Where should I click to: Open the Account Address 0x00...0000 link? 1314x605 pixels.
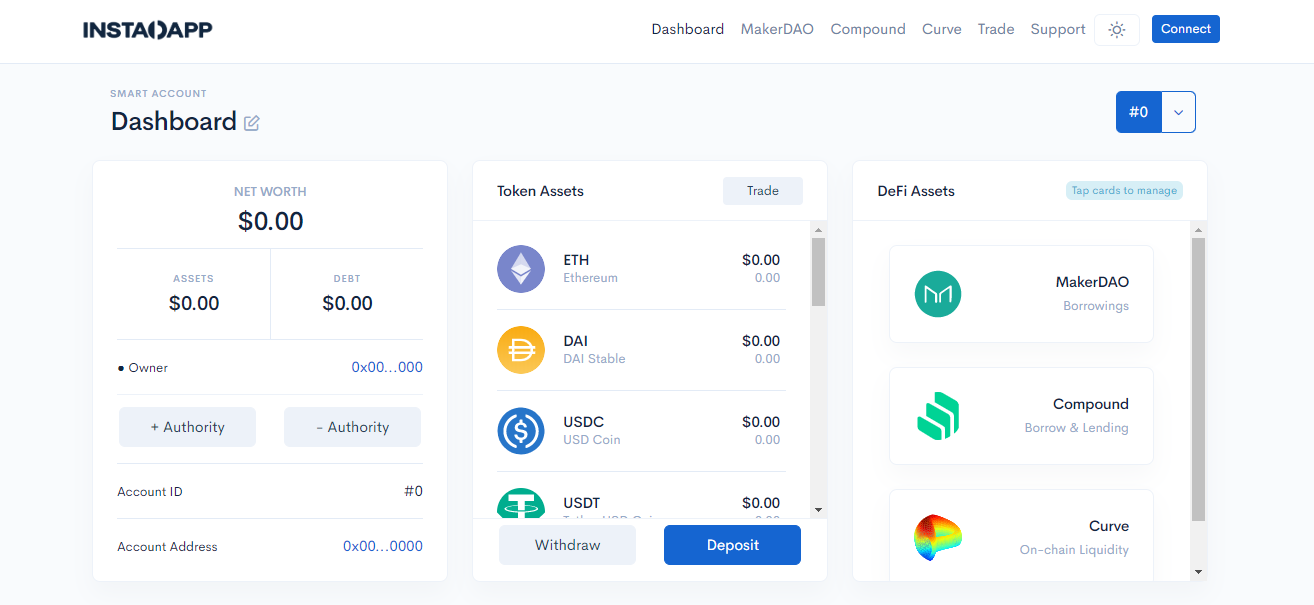(383, 546)
